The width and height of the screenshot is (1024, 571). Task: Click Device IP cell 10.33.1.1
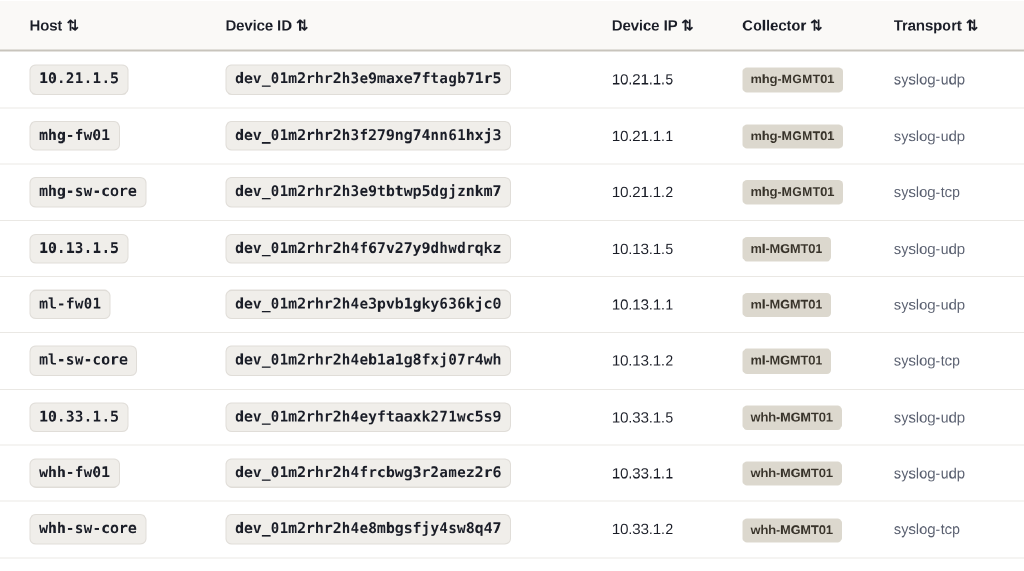click(642, 474)
